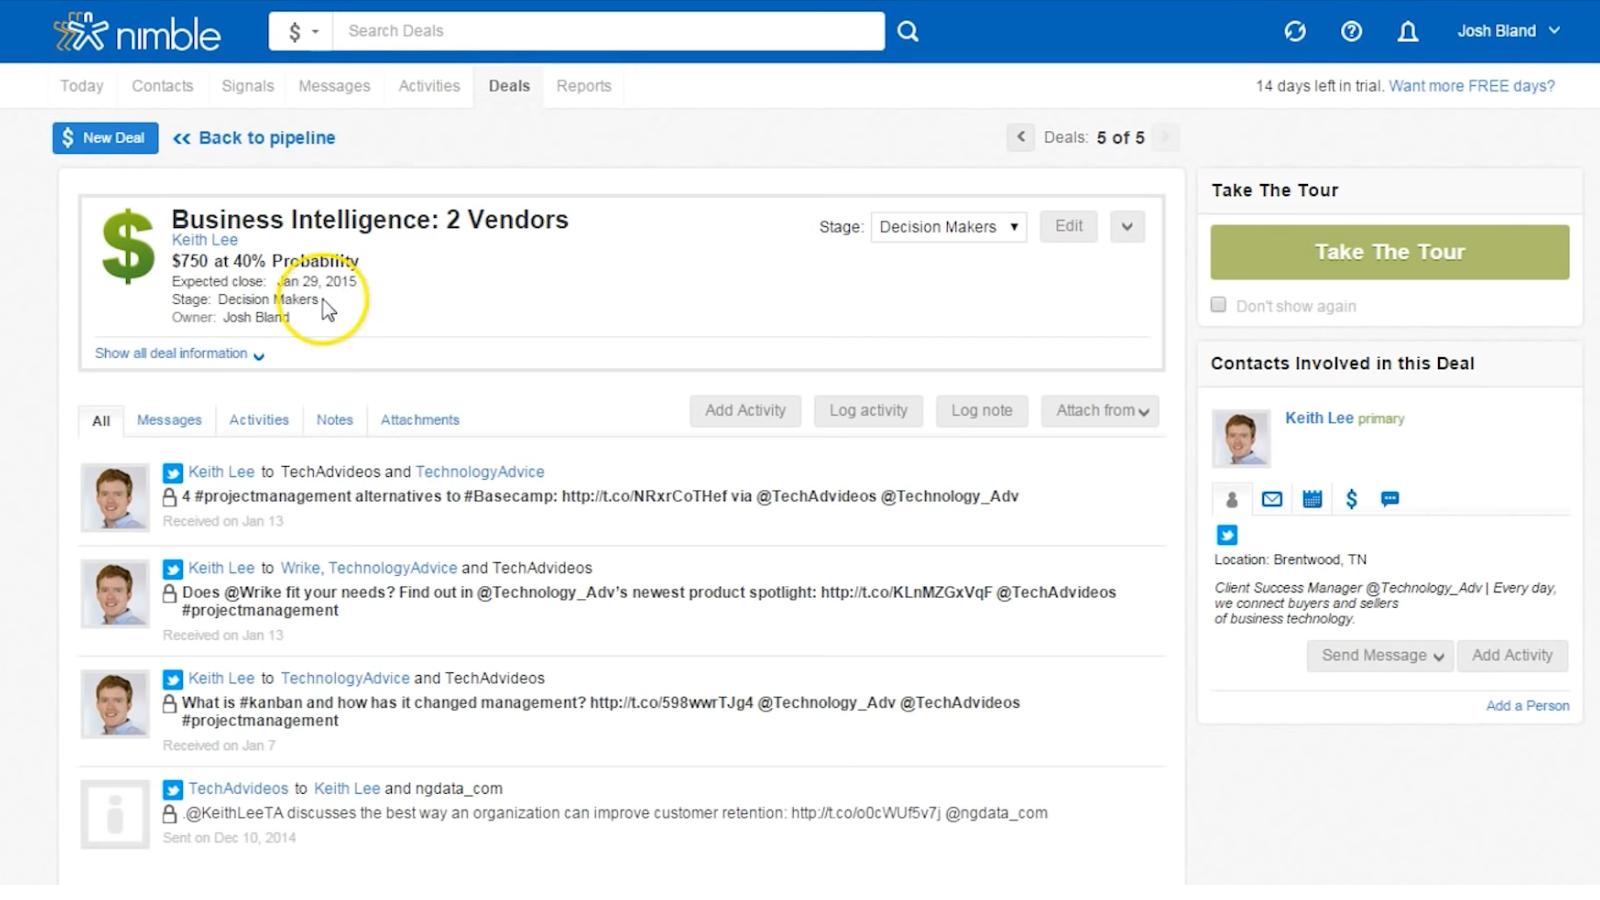Click the Edit deal button
Screen dimensions: 1600x900
tap(1069, 226)
